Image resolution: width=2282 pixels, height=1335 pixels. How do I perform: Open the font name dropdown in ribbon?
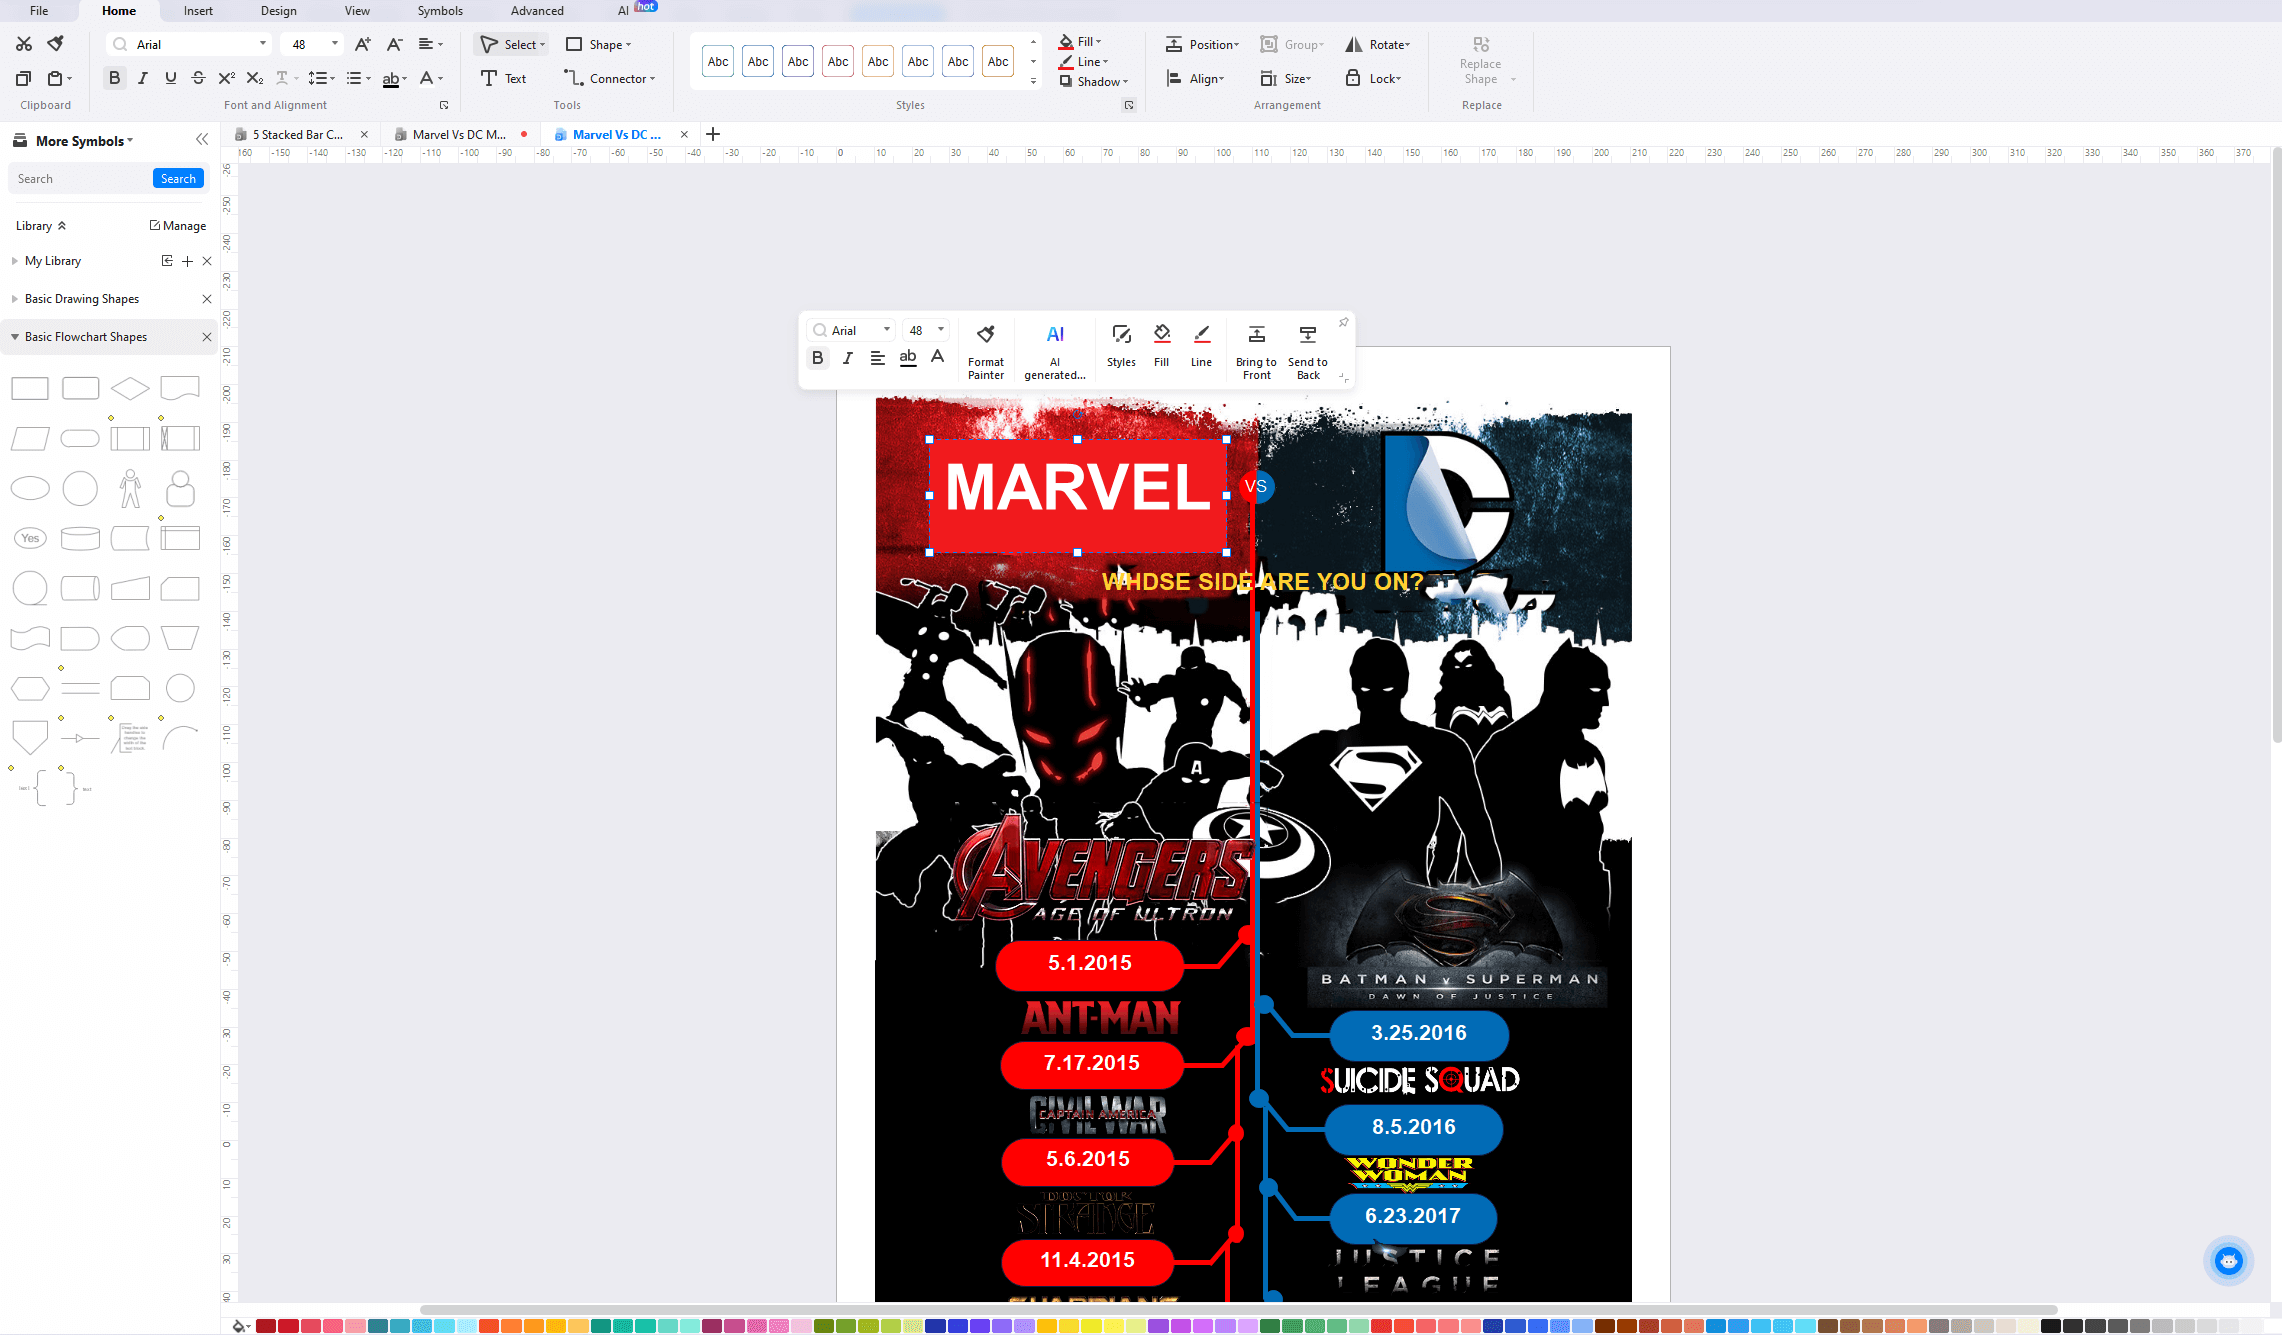tap(263, 44)
